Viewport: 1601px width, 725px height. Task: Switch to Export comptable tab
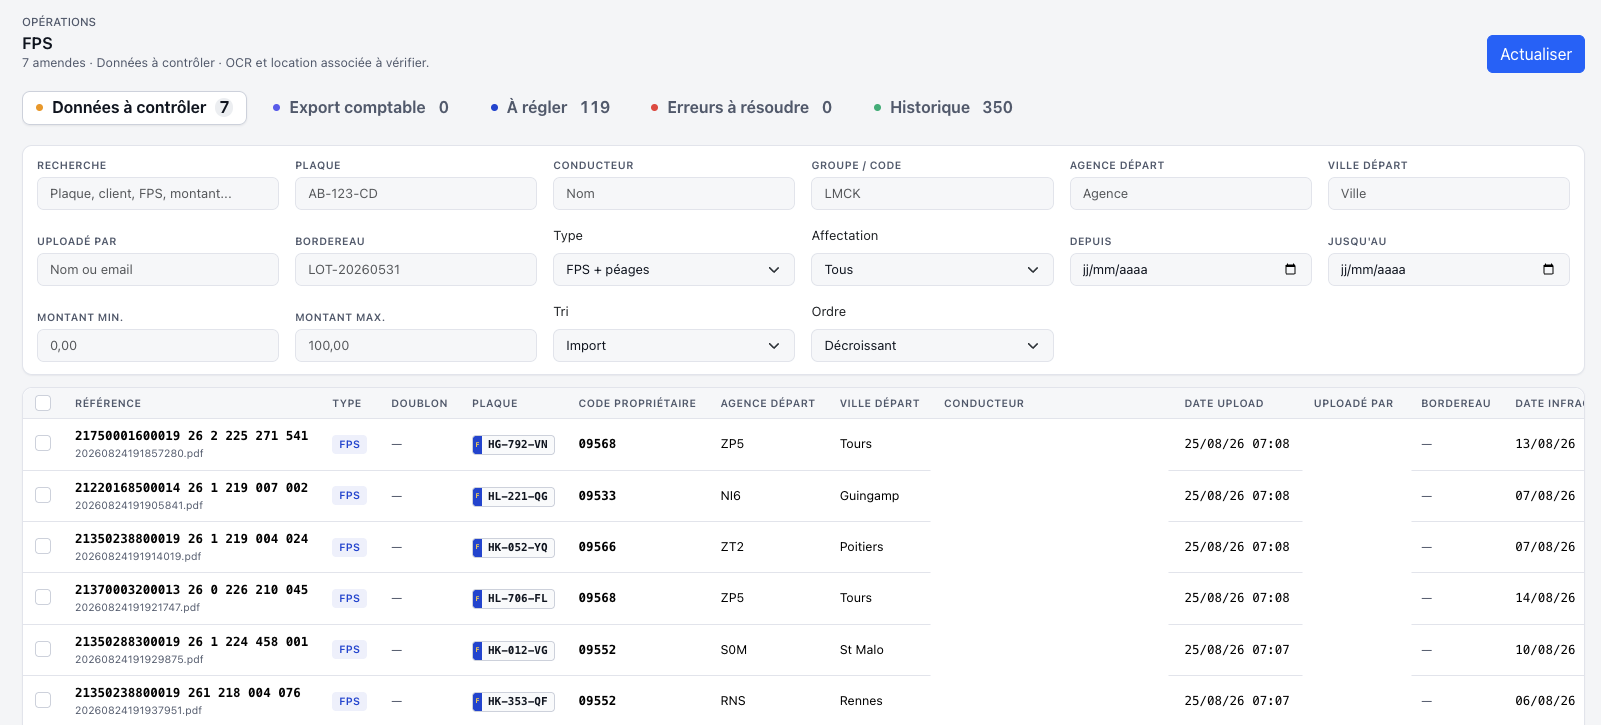360,108
